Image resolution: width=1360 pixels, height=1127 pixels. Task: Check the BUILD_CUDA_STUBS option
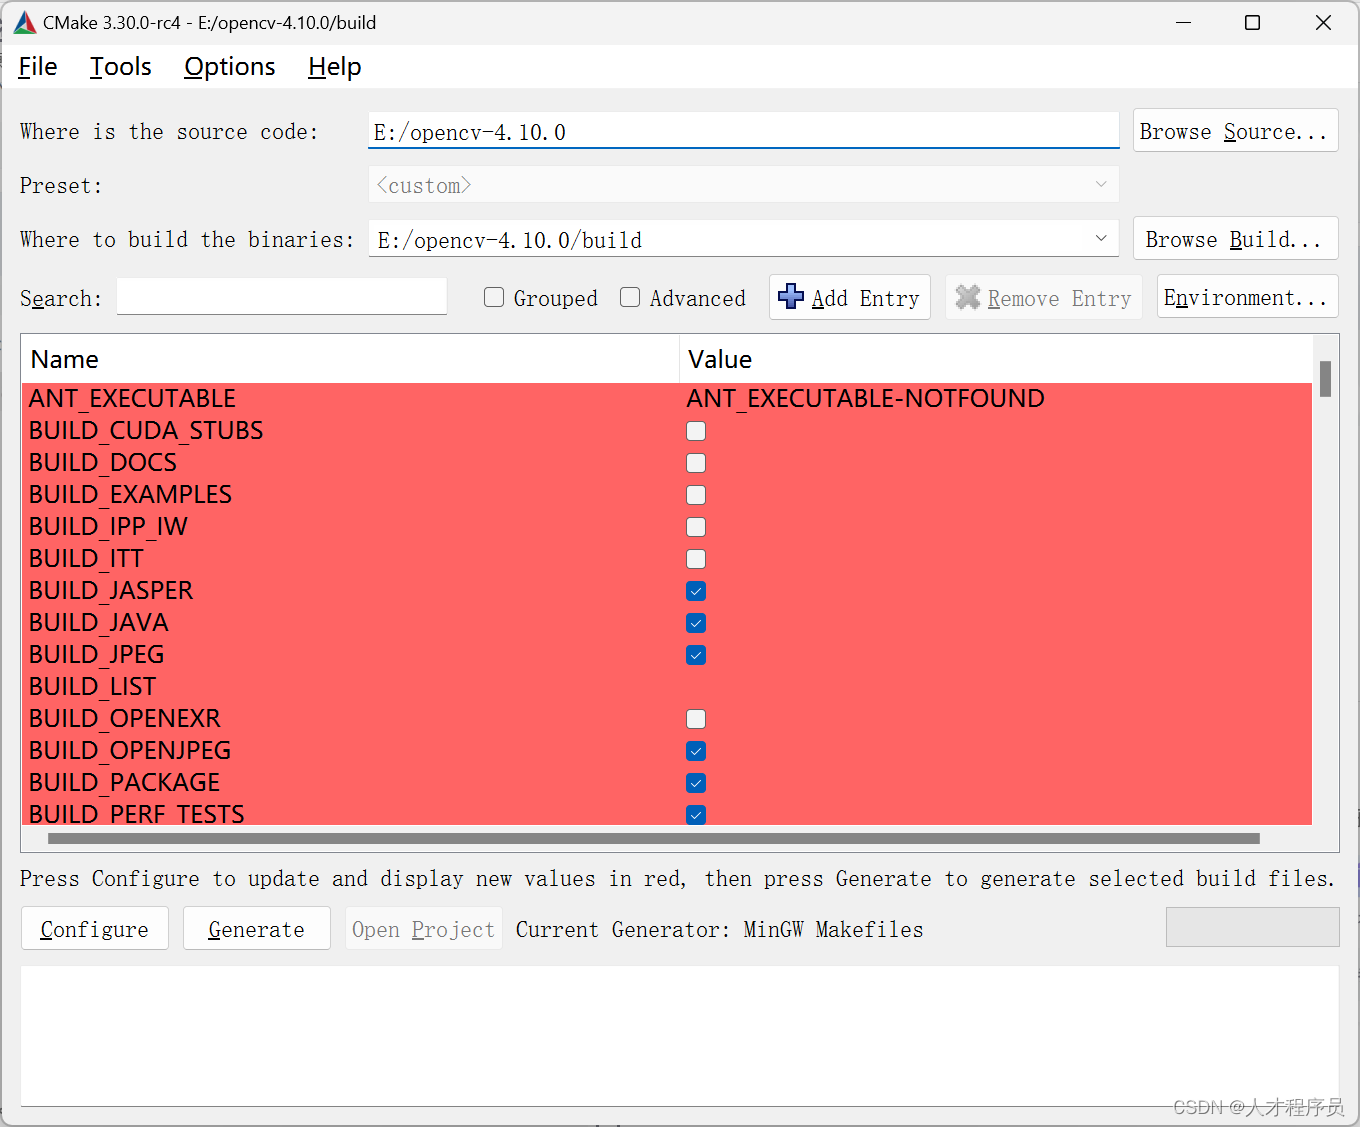(x=696, y=431)
